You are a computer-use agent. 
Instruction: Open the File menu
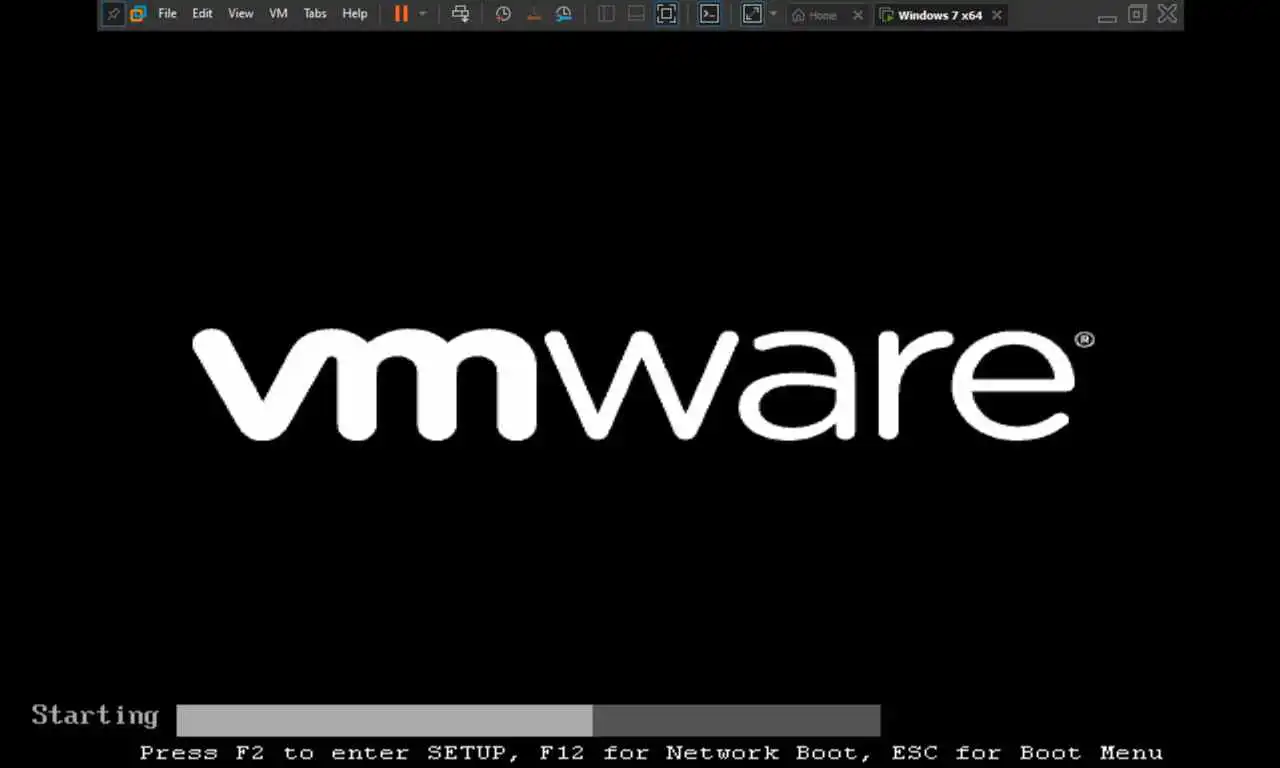coord(167,14)
